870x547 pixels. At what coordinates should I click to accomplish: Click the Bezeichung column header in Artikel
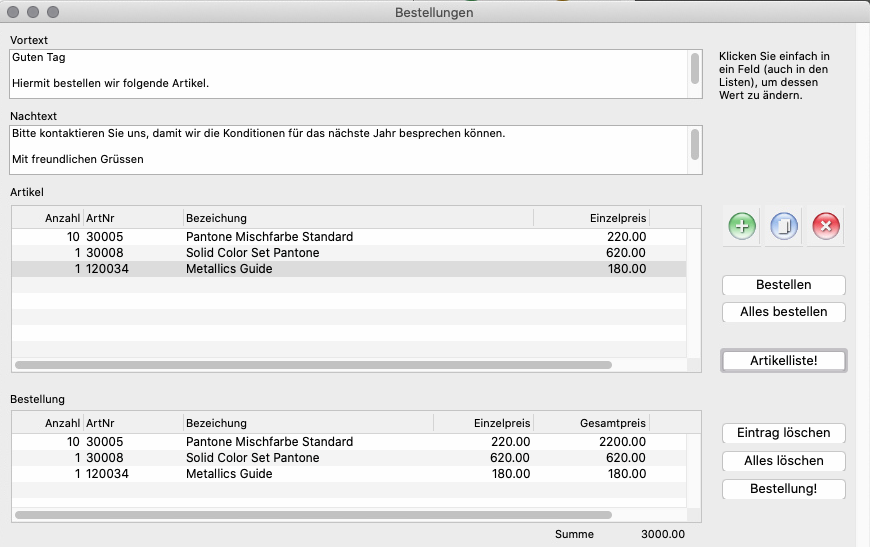point(357,218)
